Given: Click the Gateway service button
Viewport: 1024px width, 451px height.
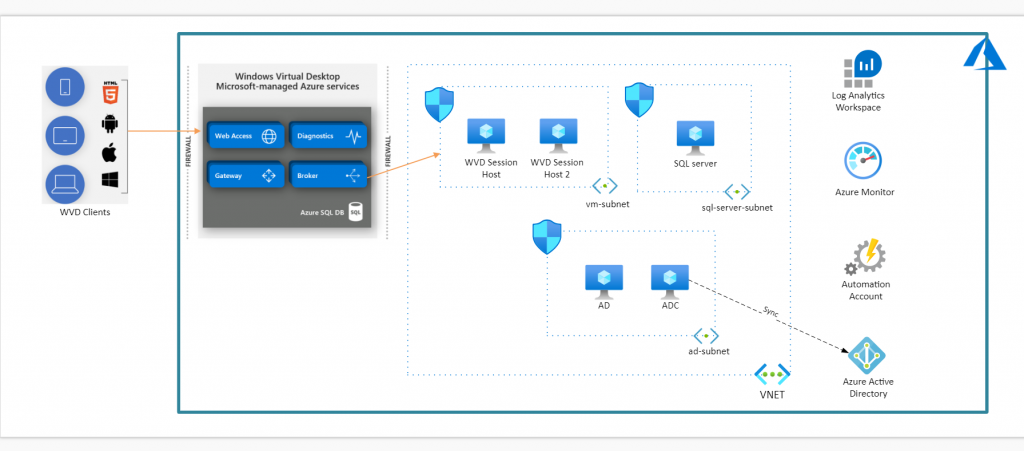Looking at the screenshot, I should coord(244,175).
